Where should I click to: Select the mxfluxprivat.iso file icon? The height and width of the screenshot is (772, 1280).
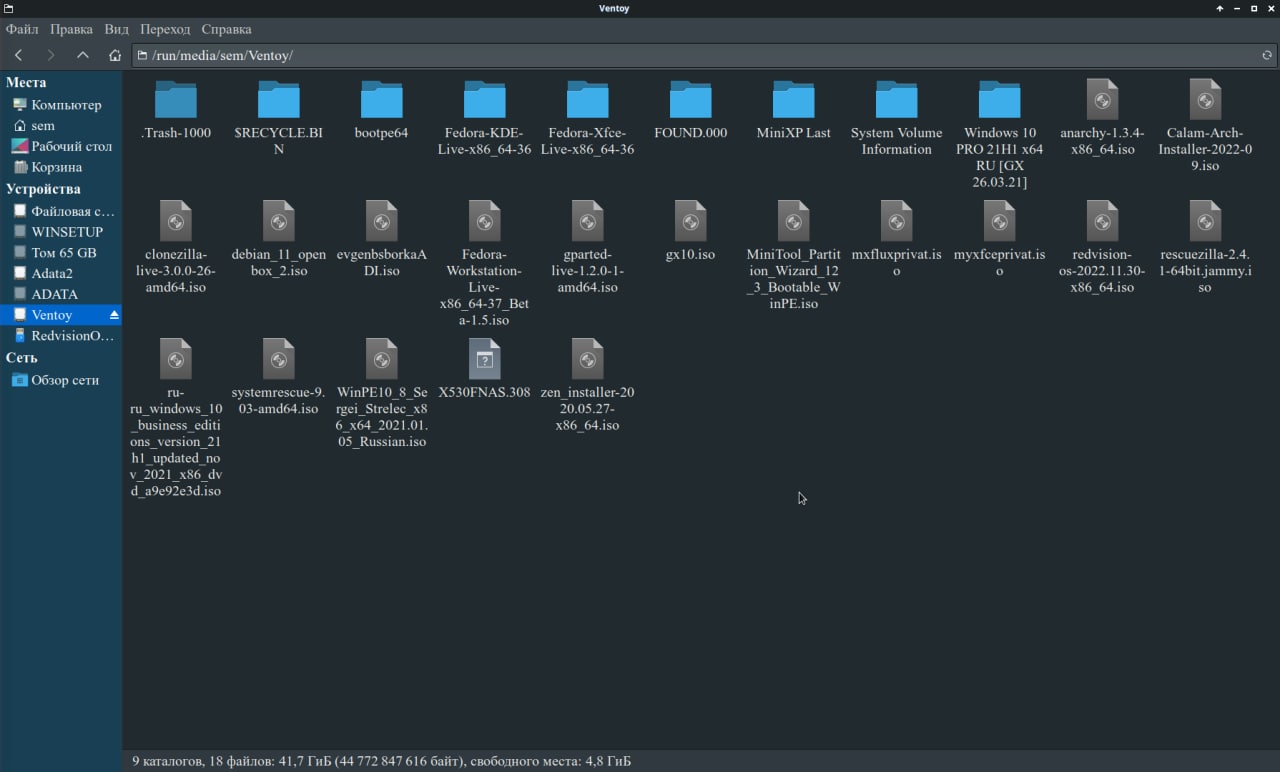pyautogui.click(x=897, y=221)
